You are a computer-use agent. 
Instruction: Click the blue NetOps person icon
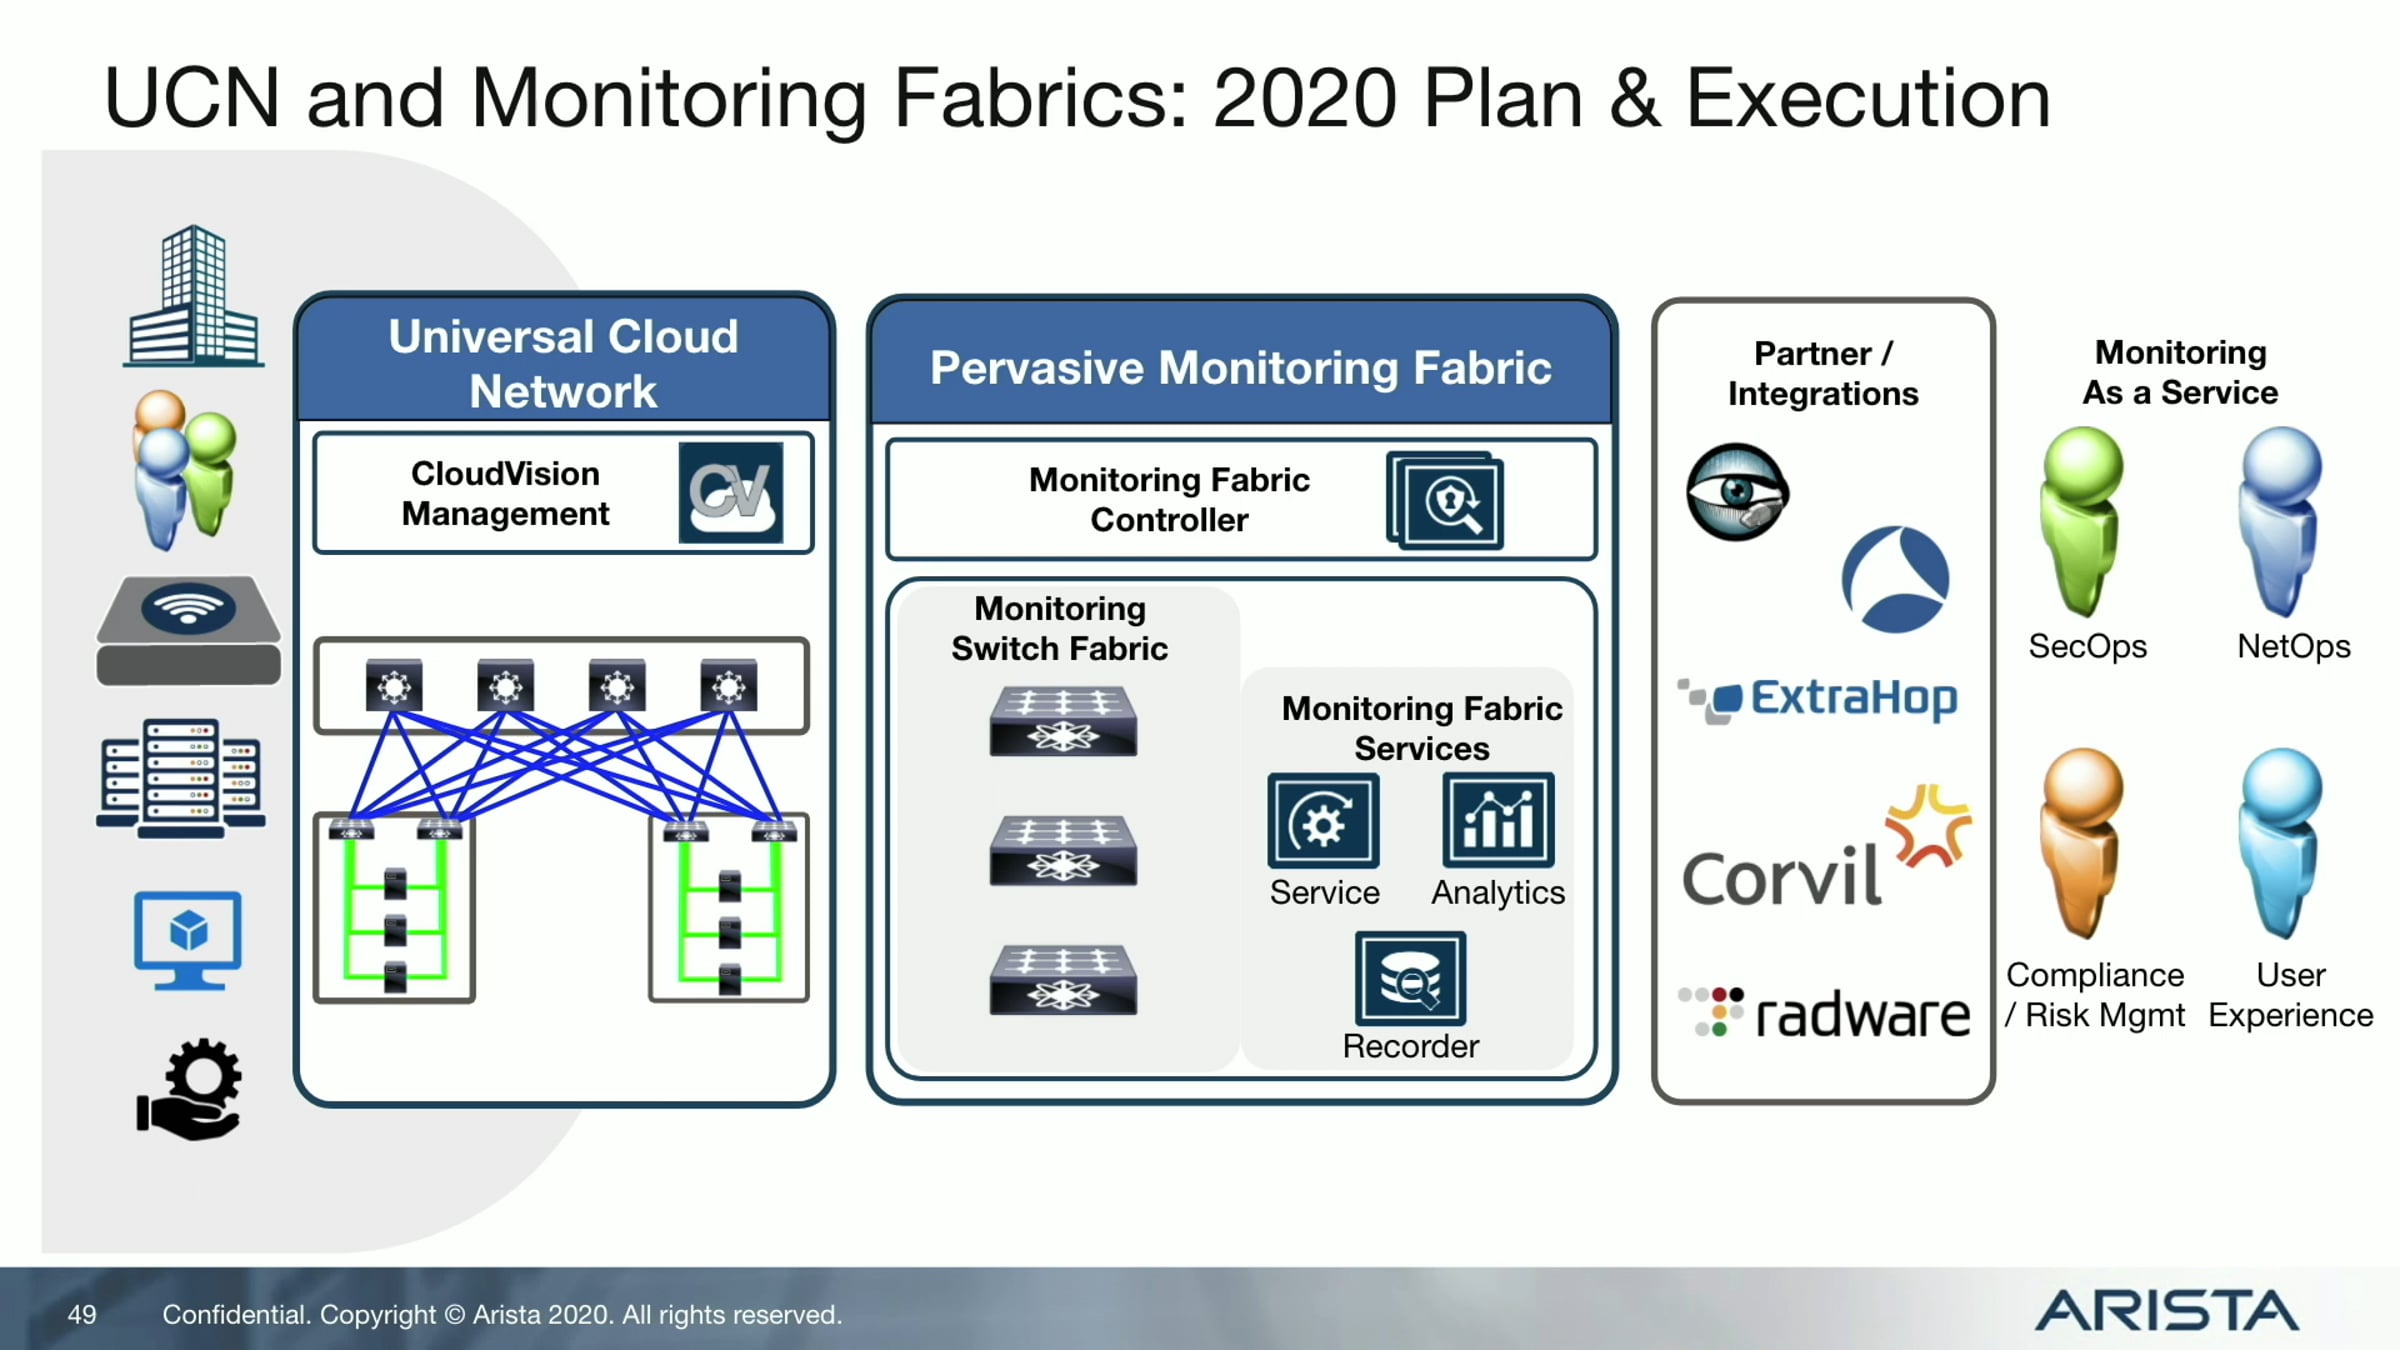coord(2281,522)
